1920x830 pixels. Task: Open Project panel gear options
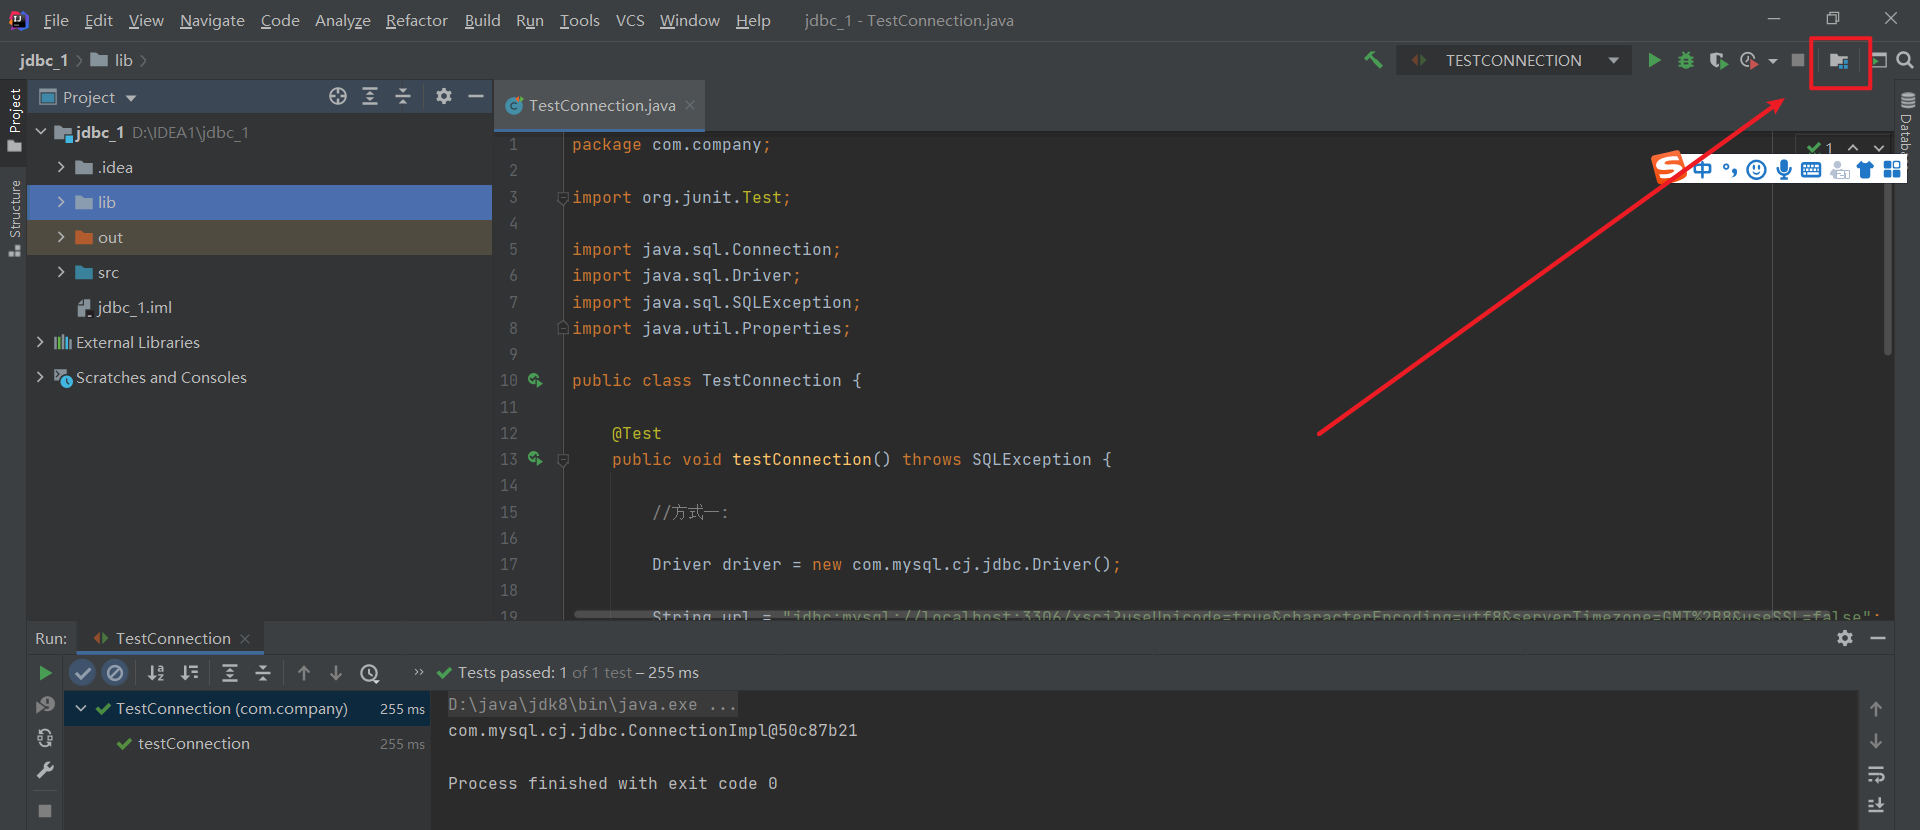(x=444, y=96)
